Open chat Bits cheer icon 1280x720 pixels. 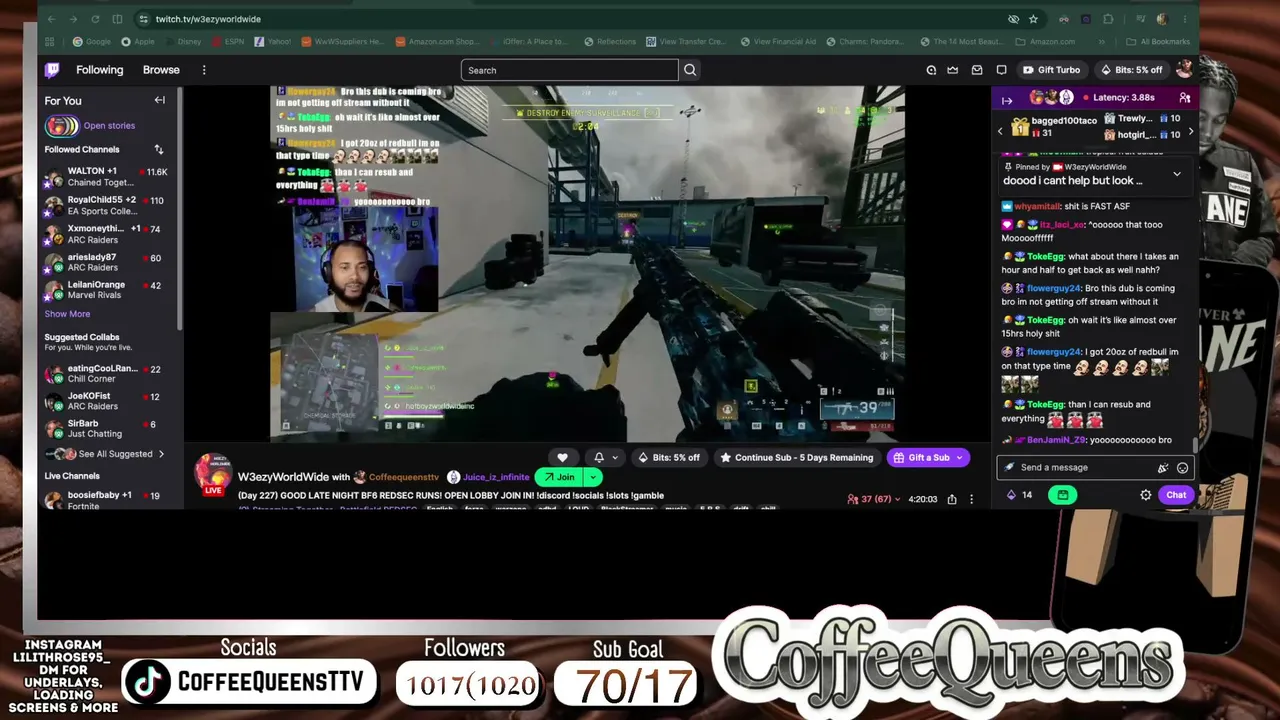pos(1162,468)
